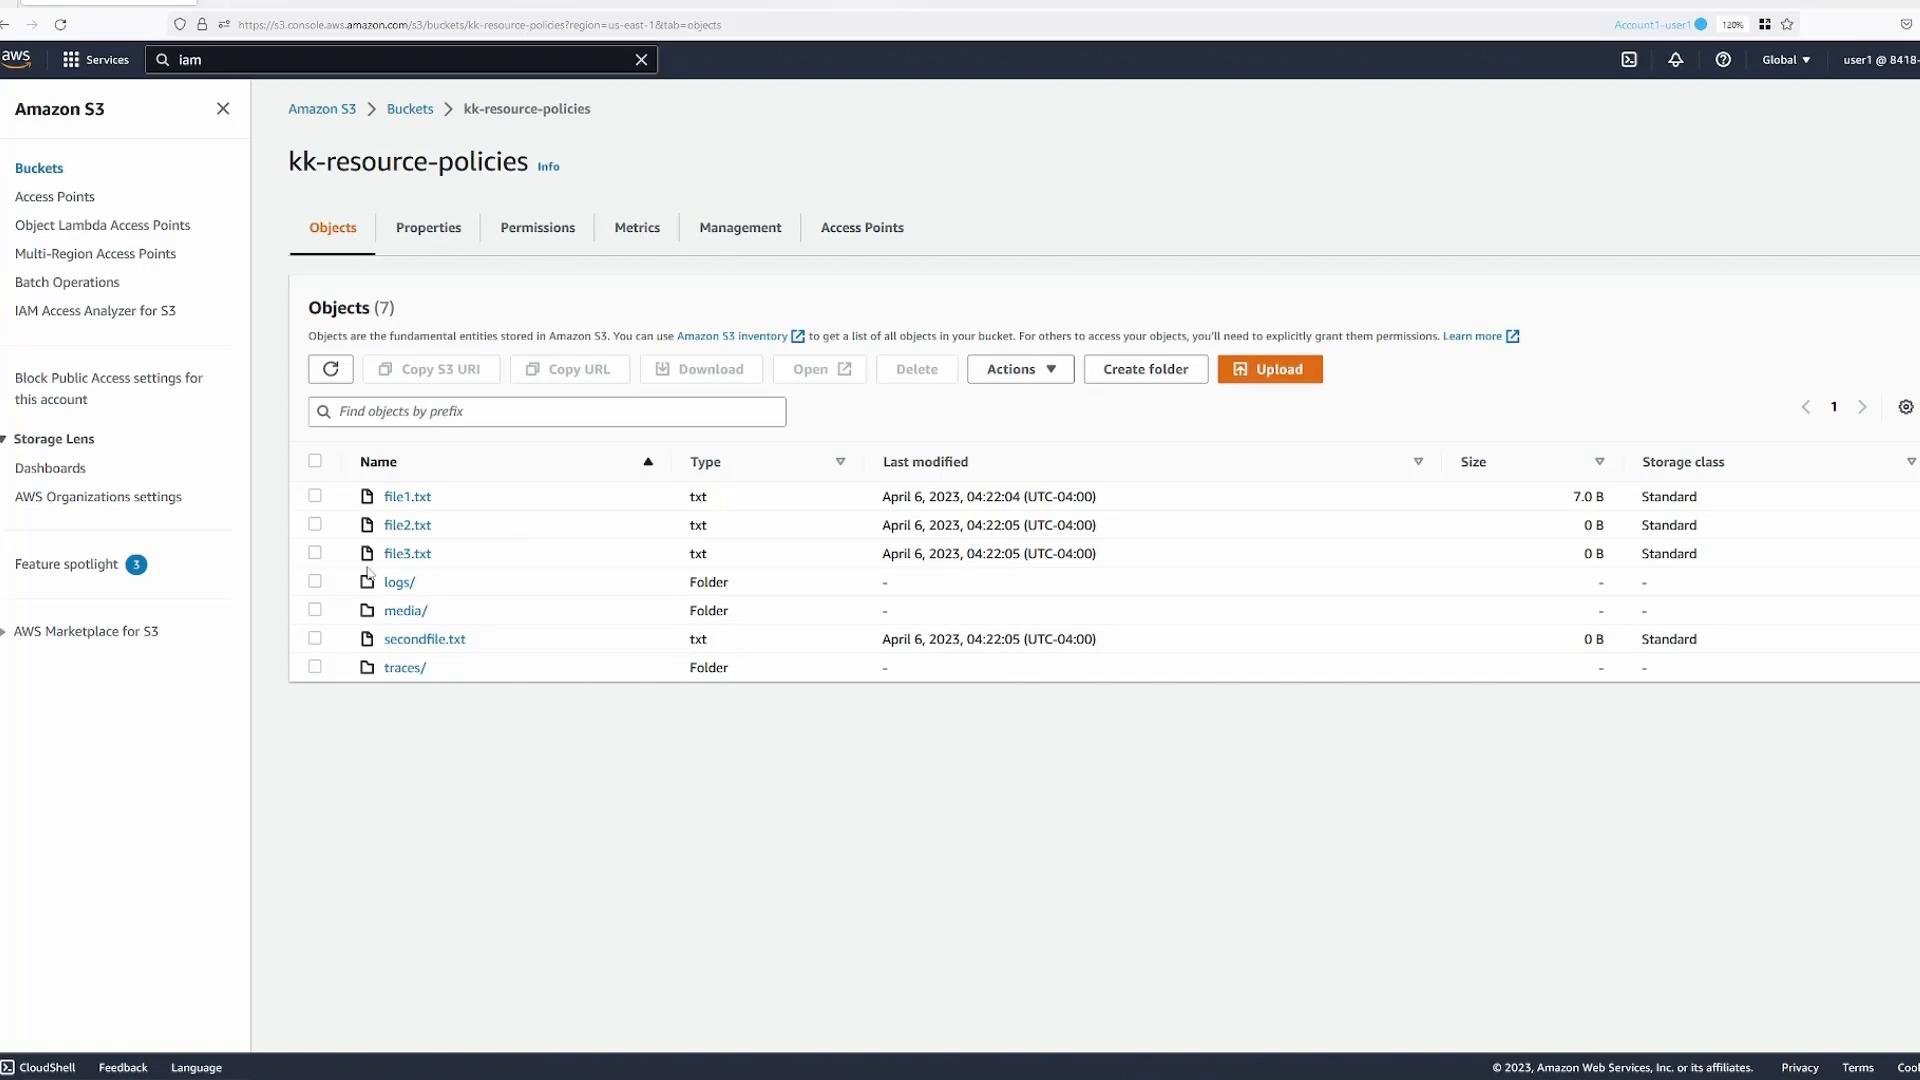This screenshot has height=1080, width=1920.
Task: Click Create folder button
Action: click(x=1146, y=369)
